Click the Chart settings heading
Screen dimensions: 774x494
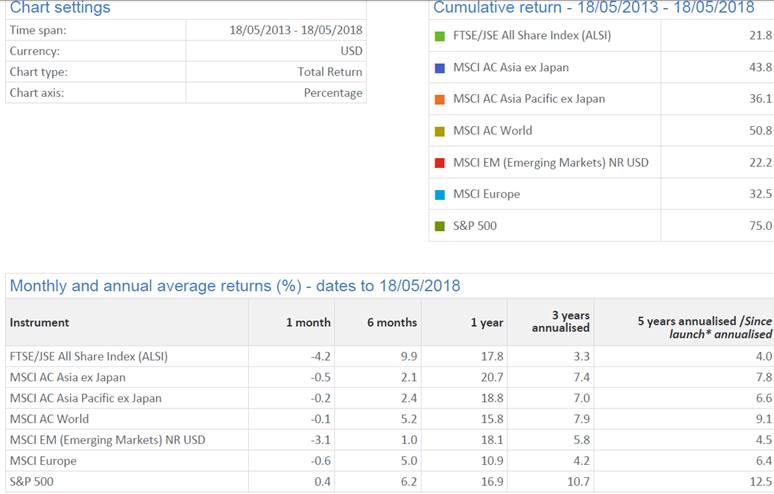click(60, 8)
